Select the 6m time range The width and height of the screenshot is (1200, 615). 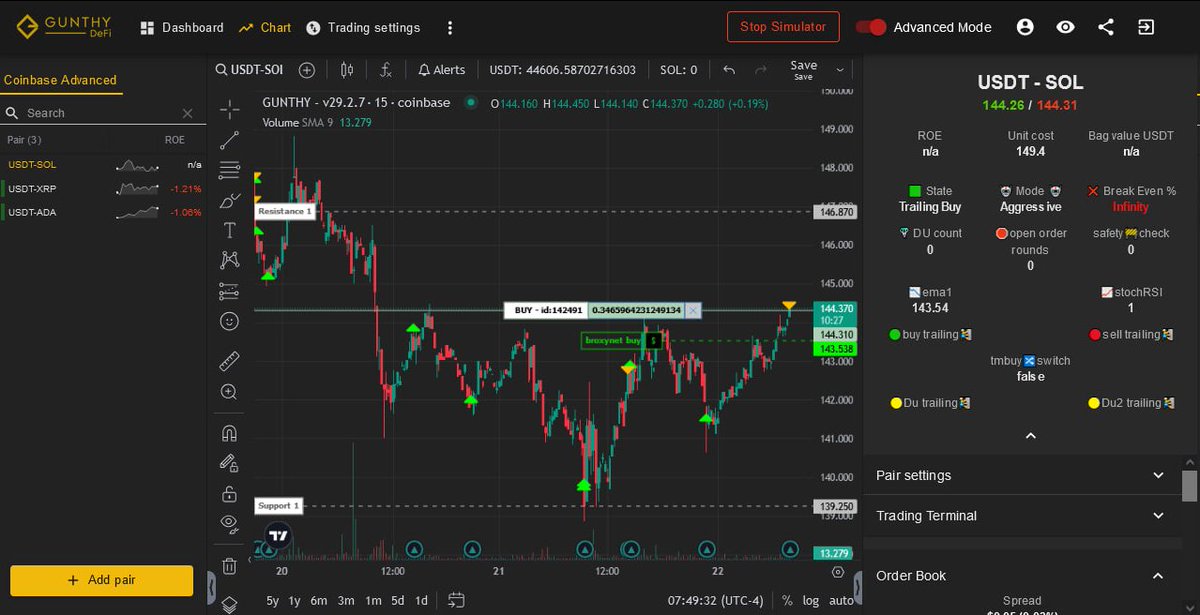tap(319, 601)
